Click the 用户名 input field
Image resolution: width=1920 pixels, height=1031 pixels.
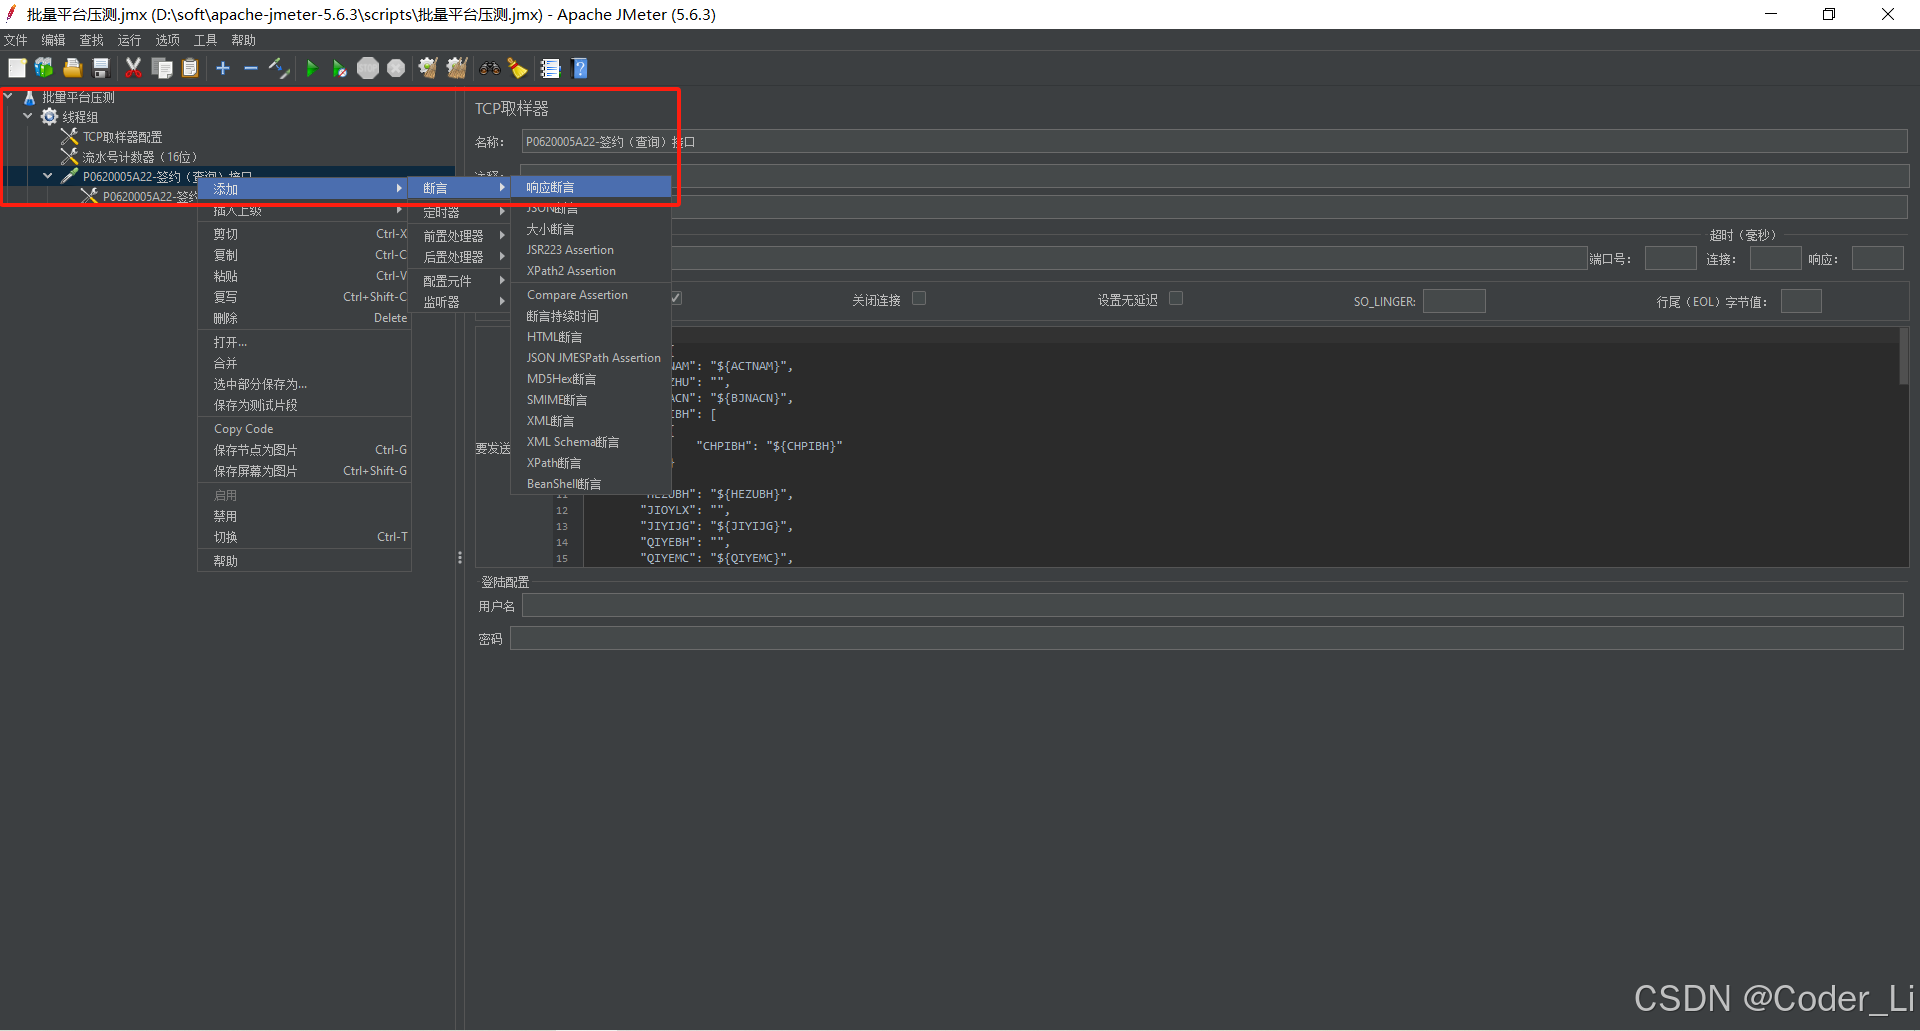[x=1212, y=606]
